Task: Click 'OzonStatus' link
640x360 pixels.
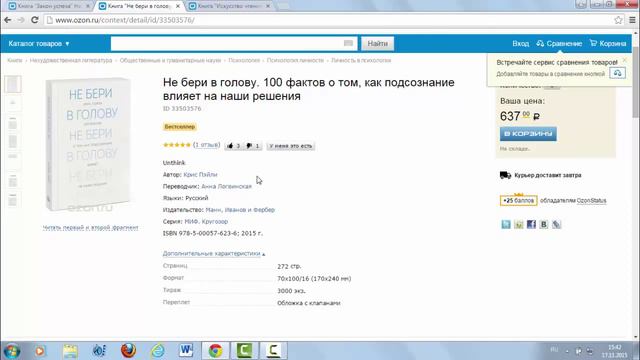Action: pos(591,201)
